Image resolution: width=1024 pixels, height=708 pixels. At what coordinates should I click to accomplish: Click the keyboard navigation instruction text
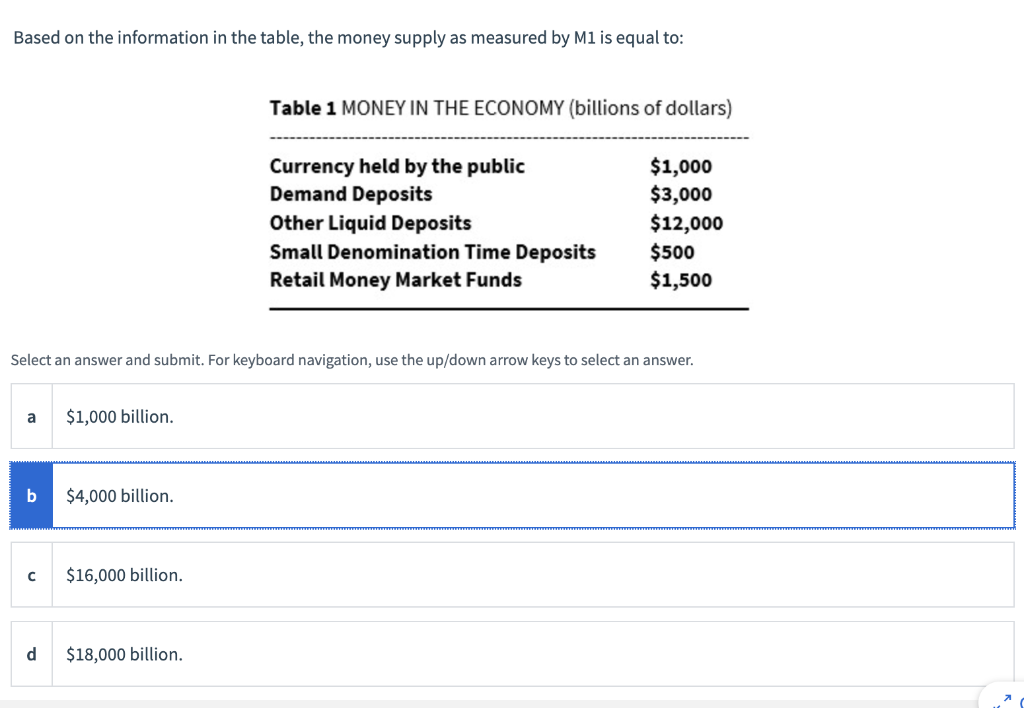point(352,360)
